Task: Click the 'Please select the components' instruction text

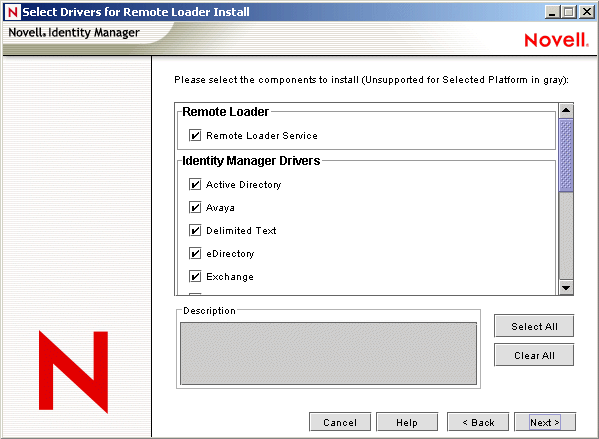Action: (371, 79)
